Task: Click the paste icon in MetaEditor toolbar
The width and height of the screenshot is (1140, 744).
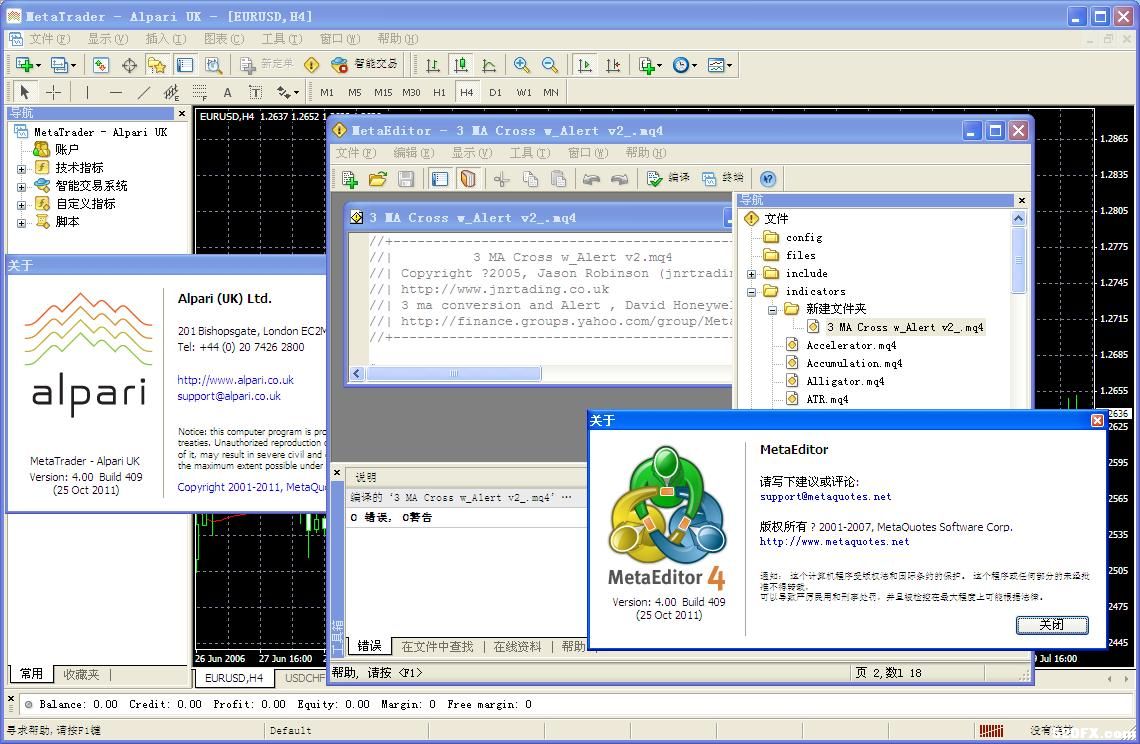Action: tap(558, 179)
